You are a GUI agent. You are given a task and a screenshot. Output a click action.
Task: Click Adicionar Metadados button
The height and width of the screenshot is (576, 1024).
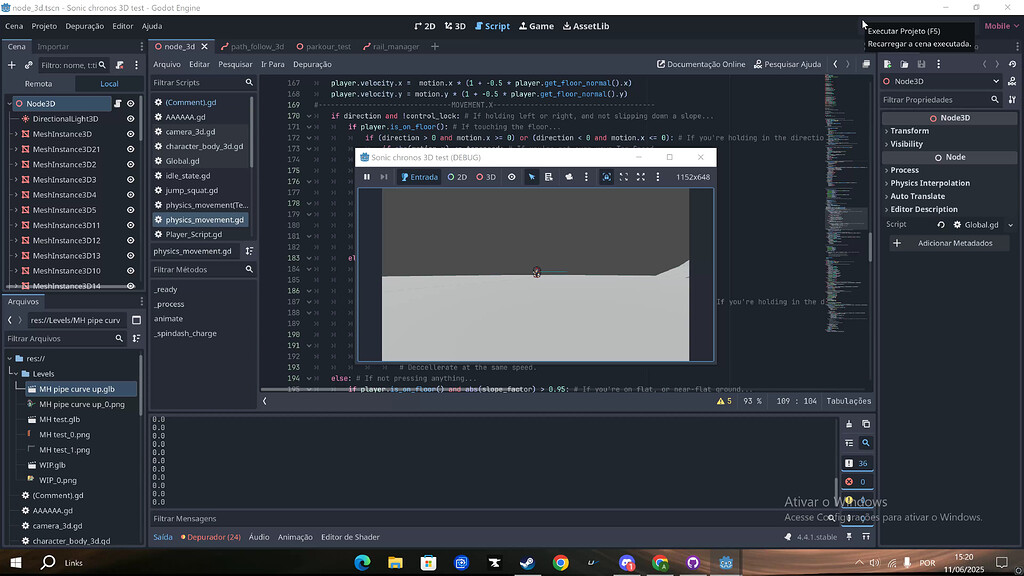coord(949,243)
